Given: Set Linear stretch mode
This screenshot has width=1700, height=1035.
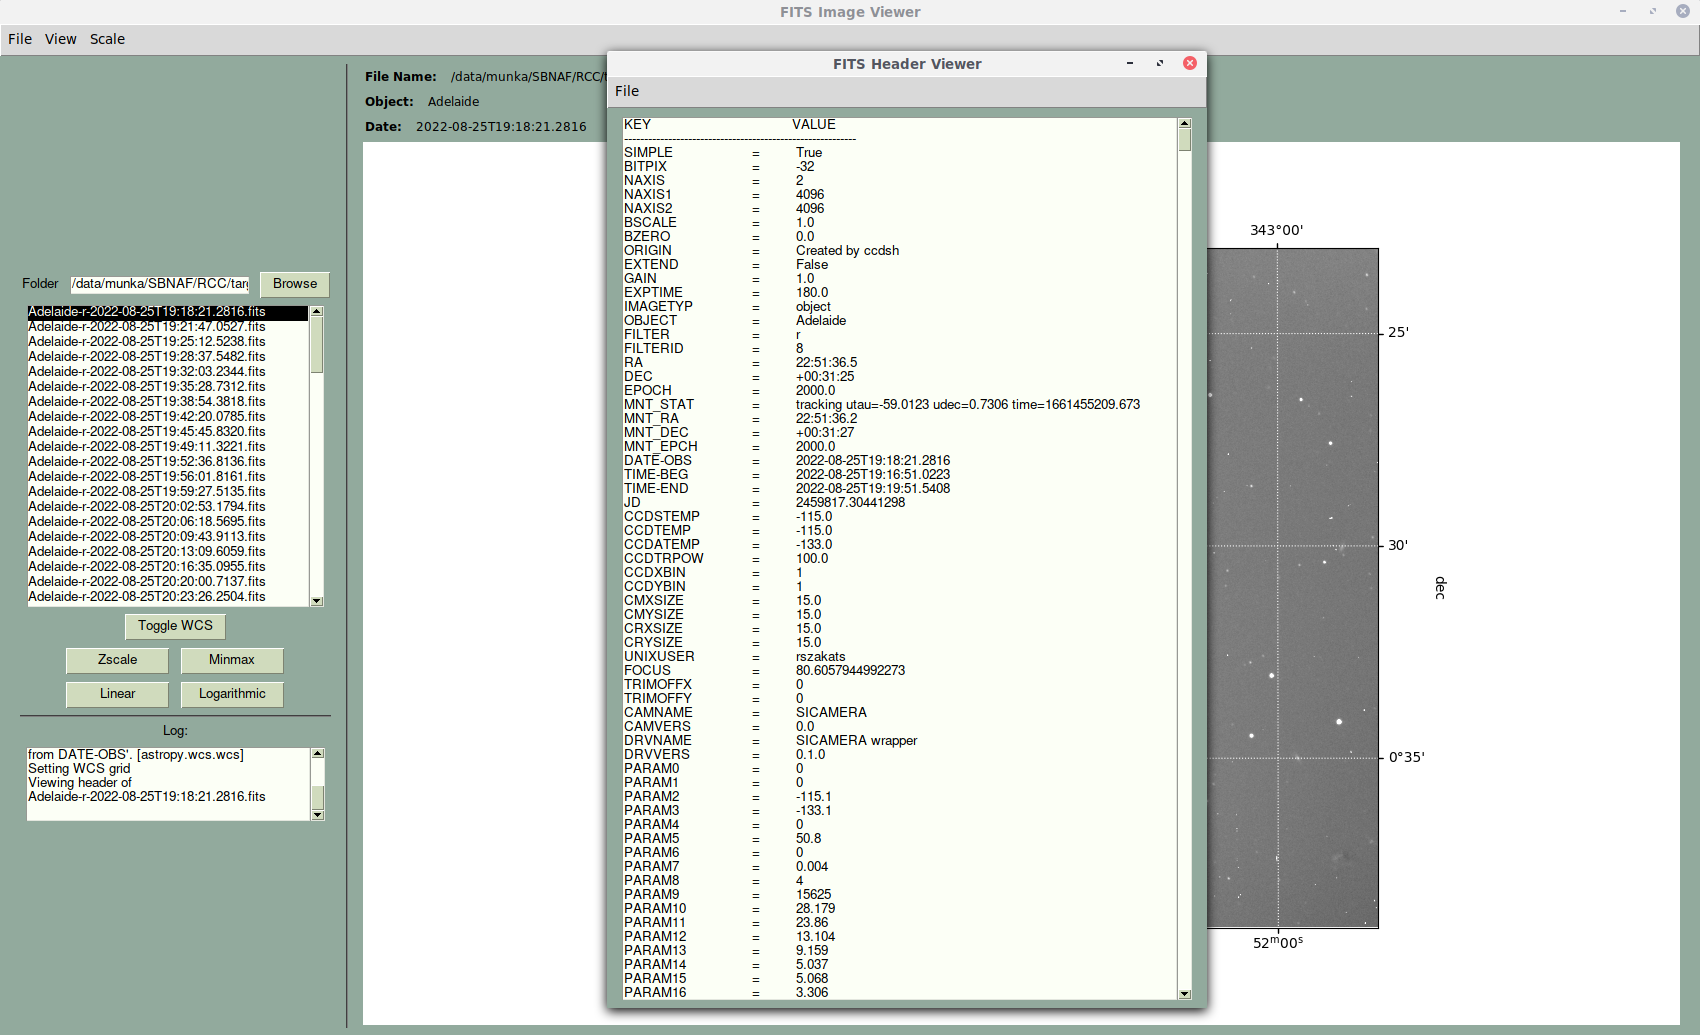Looking at the screenshot, I should [117, 694].
